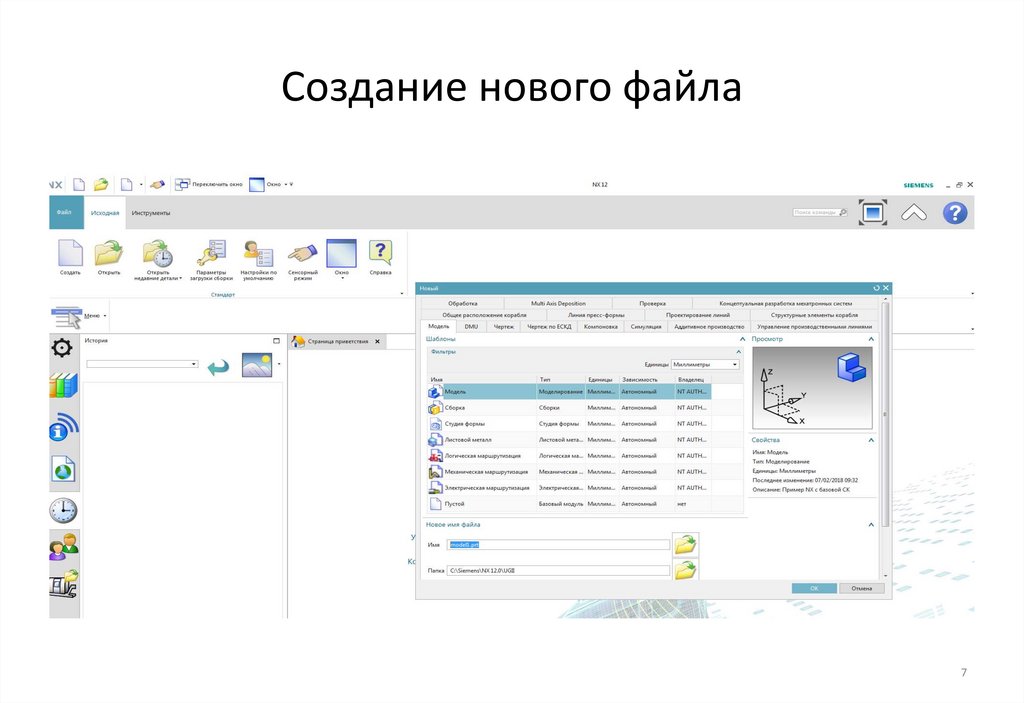The width and height of the screenshot is (1024, 703).
Task: Switch to the Чертеж tab in dialog
Action: coord(504,327)
